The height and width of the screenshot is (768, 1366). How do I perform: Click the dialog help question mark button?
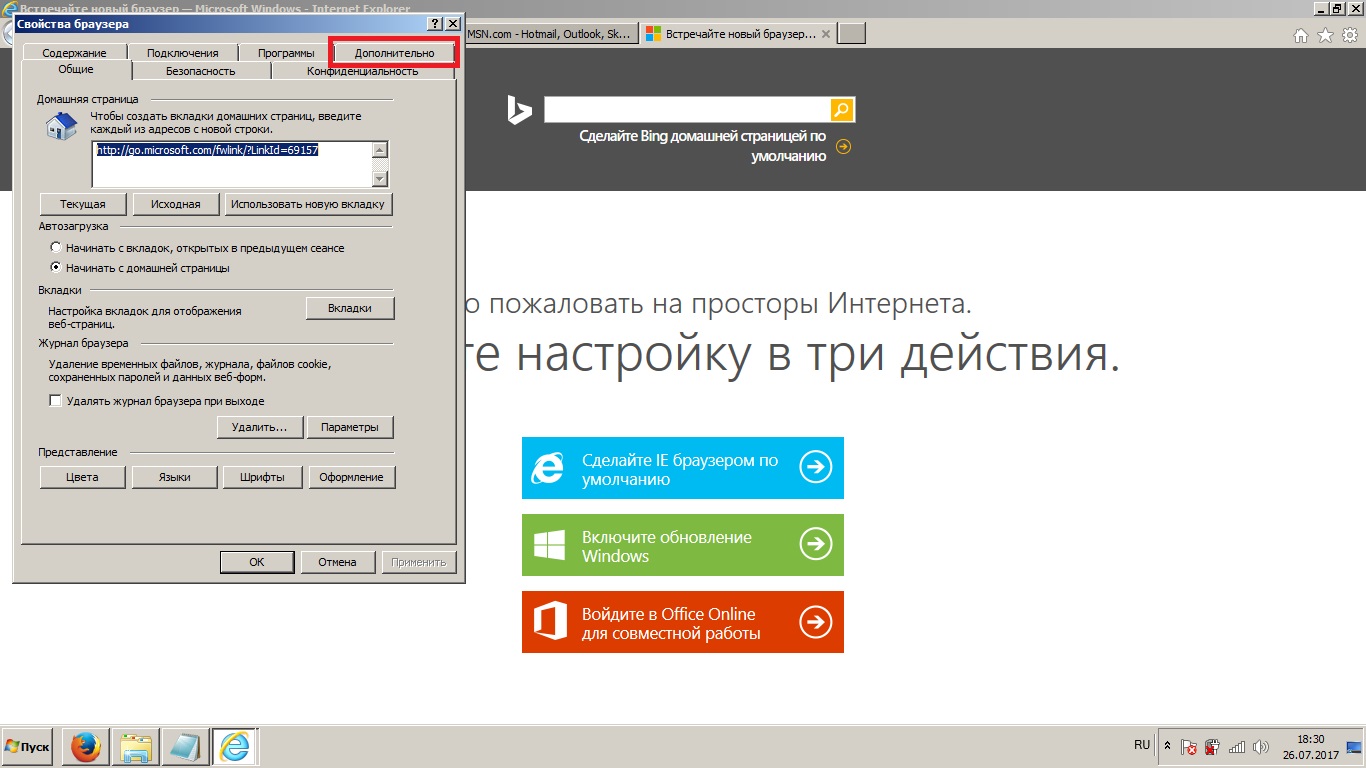click(435, 23)
